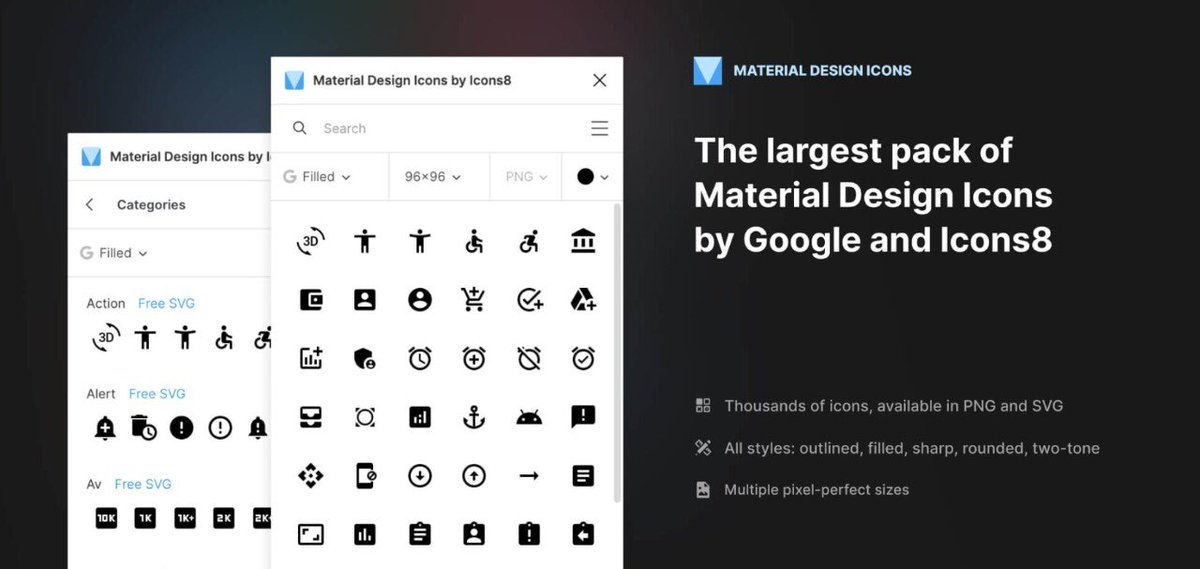
Task: Open the hamburger menu beside search
Action: (600, 128)
